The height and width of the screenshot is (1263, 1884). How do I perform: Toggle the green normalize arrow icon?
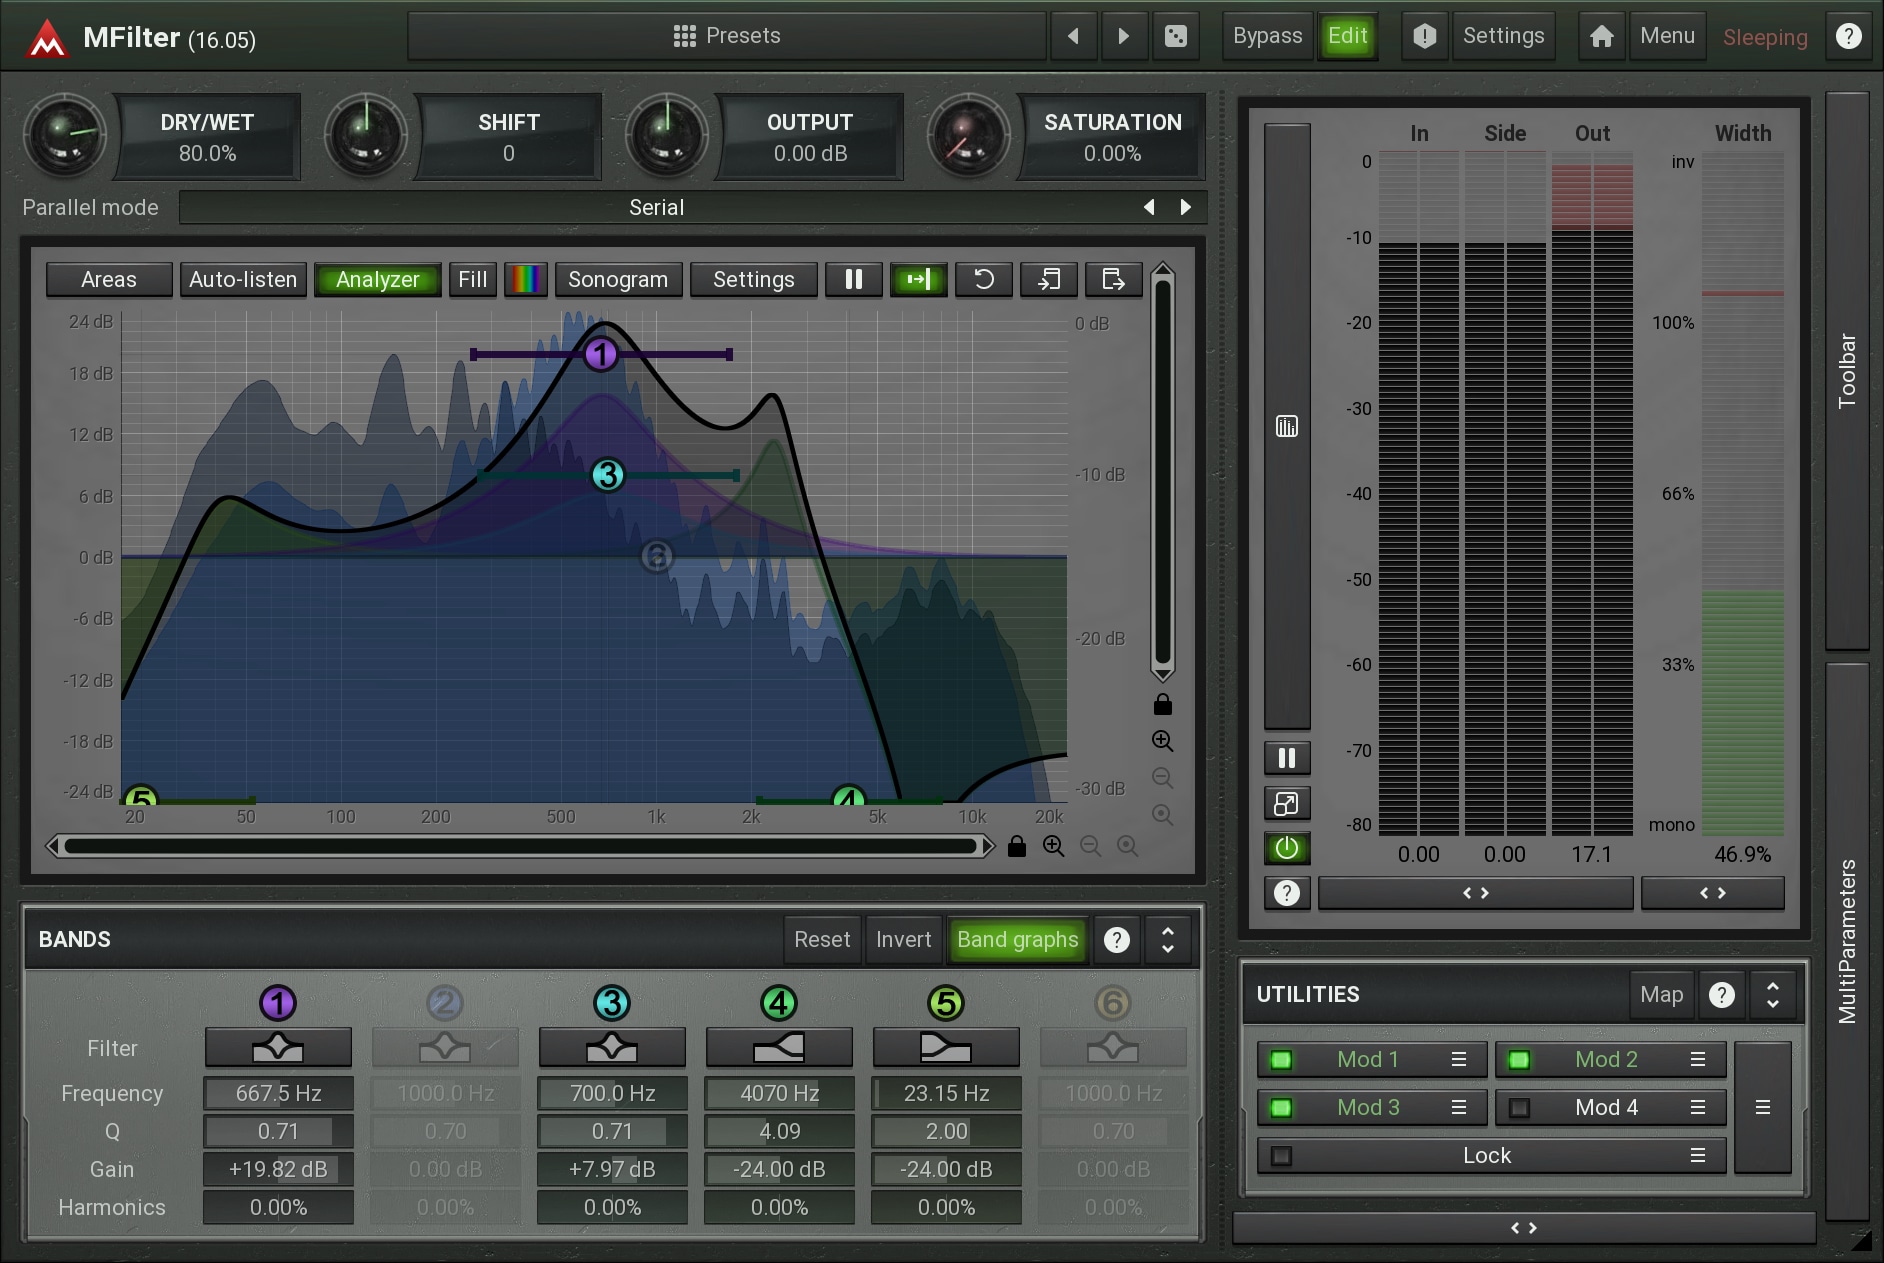tap(919, 279)
